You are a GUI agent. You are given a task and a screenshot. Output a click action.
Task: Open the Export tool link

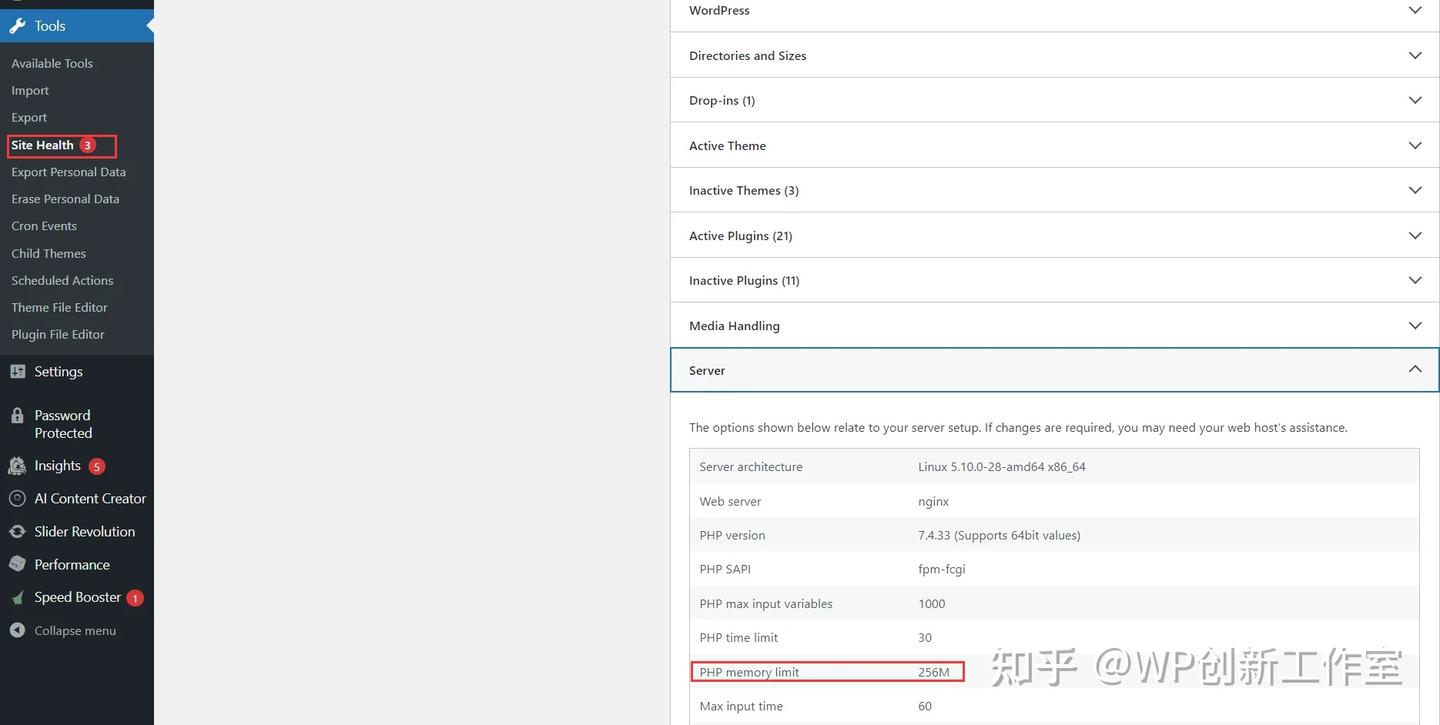point(29,117)
